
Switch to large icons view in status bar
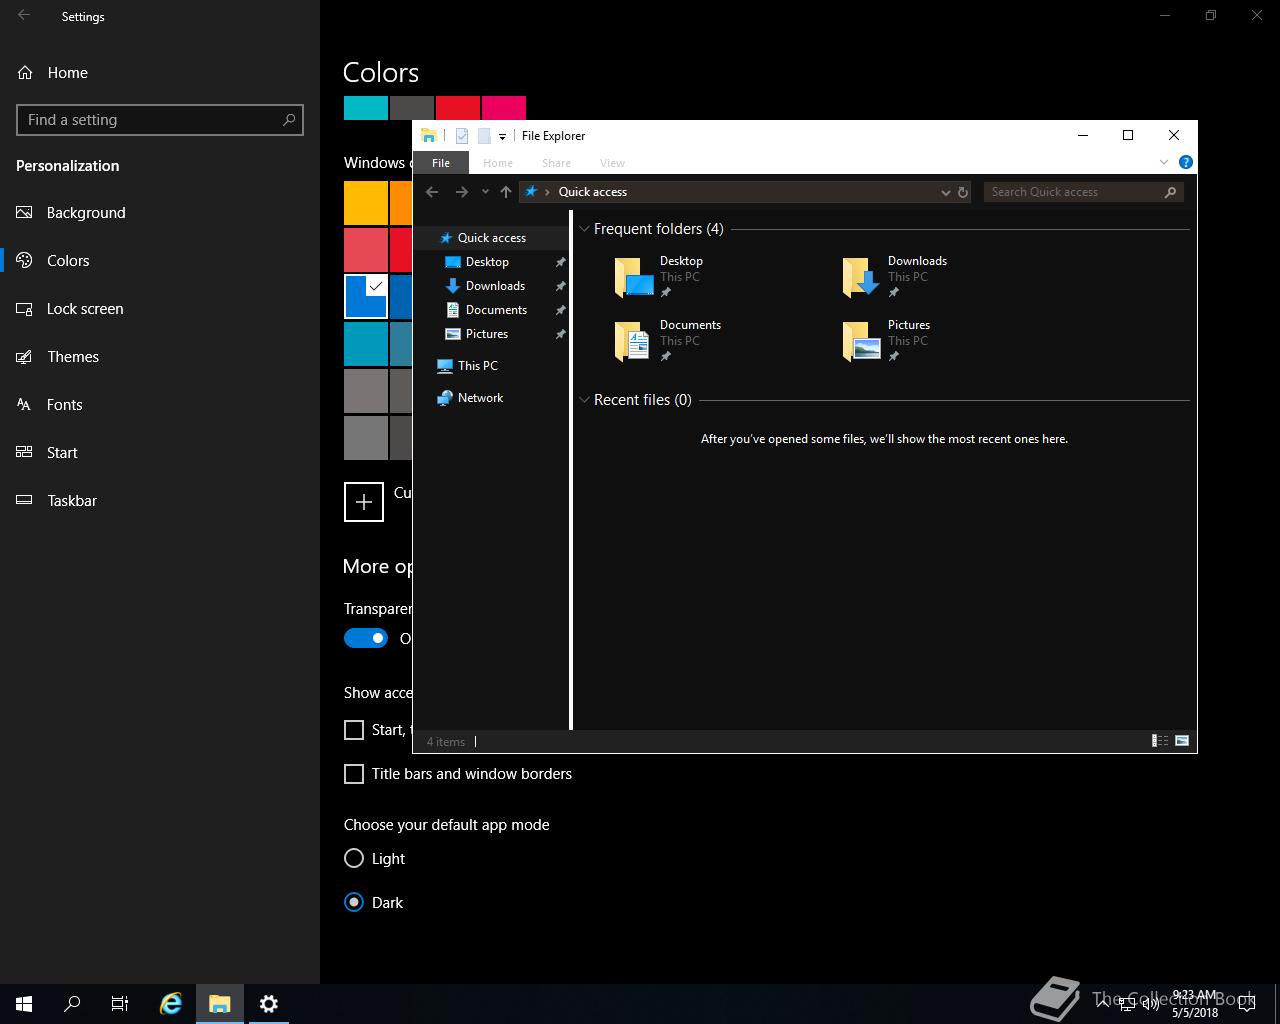point(1182,741)
